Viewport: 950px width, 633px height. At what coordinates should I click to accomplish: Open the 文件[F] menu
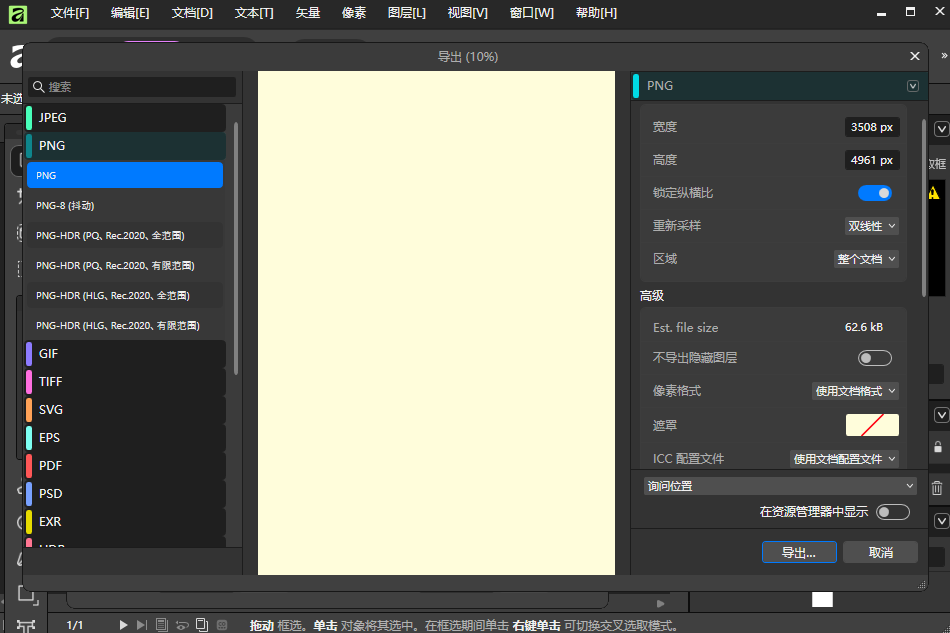tap(70, 13)
